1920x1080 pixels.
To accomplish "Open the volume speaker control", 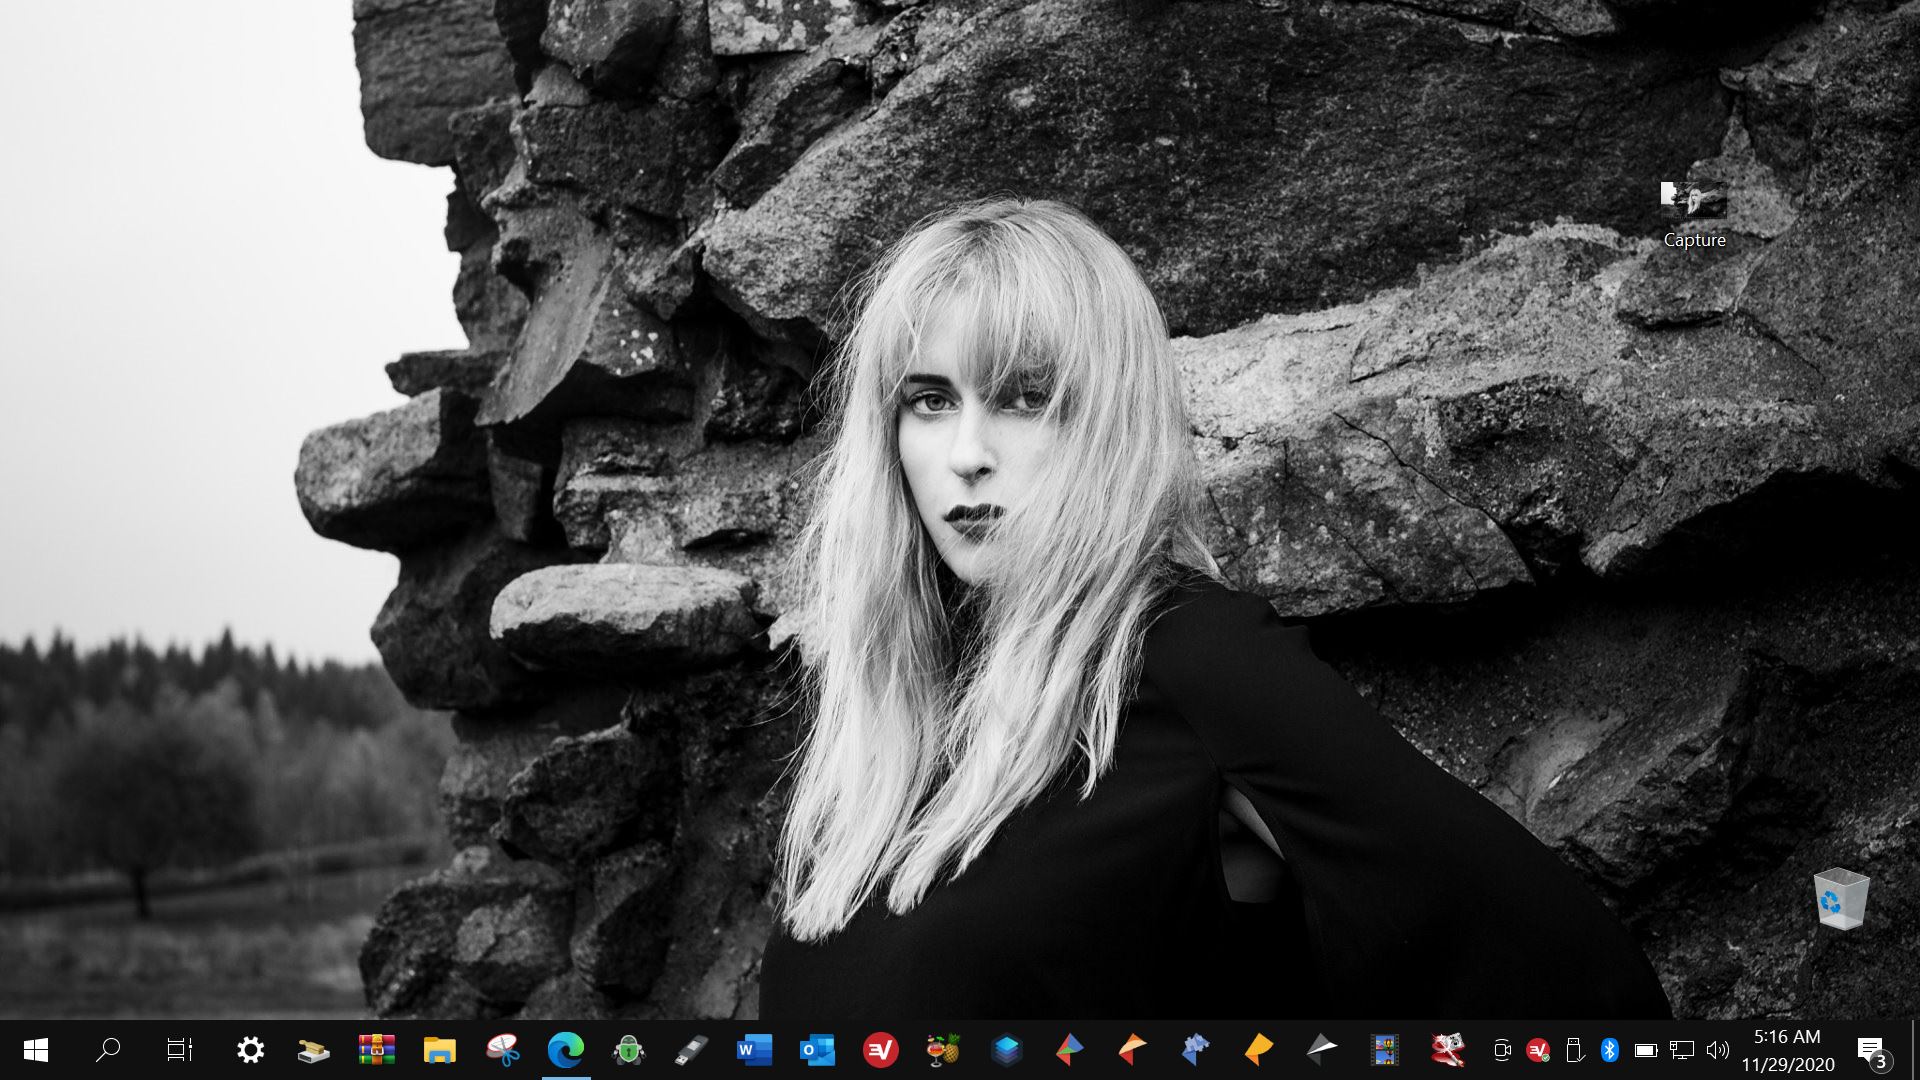I will (x=1717, y=1050).
